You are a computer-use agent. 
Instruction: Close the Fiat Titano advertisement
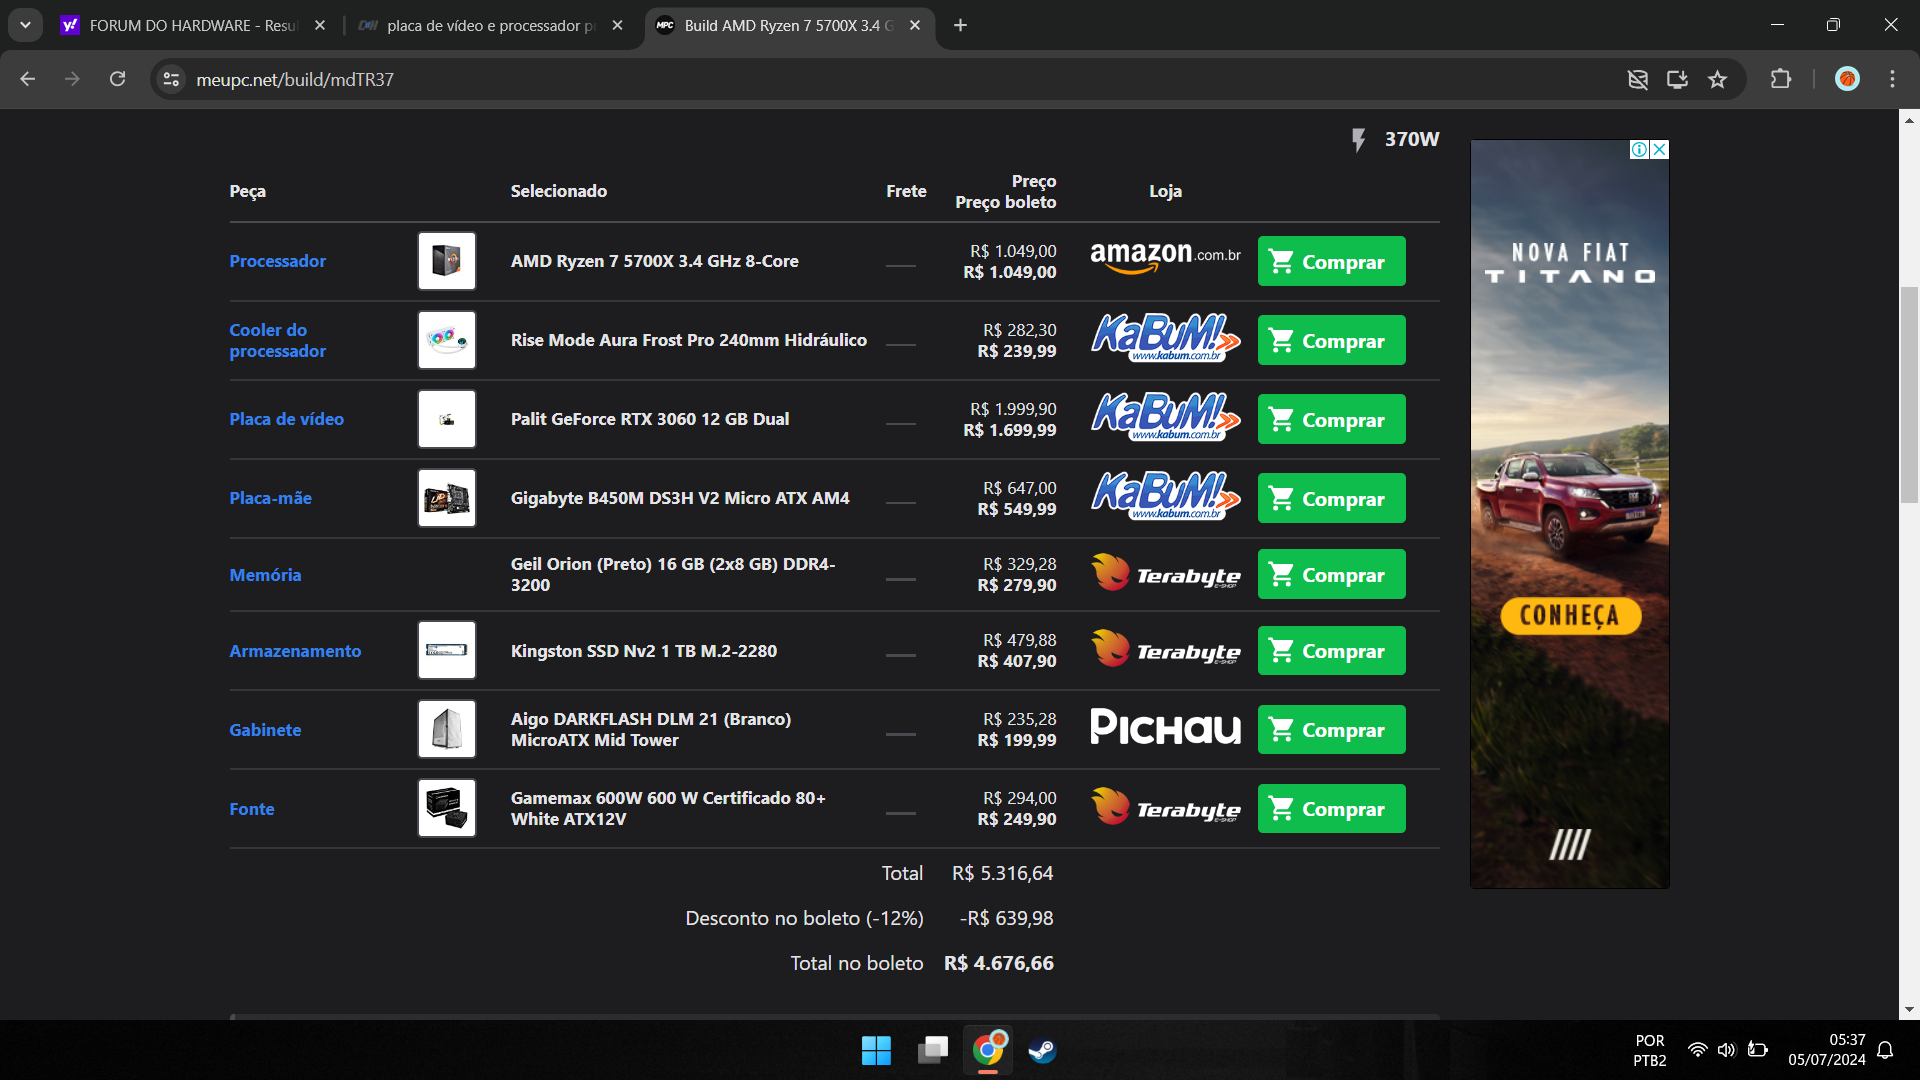pos(1660,149)
